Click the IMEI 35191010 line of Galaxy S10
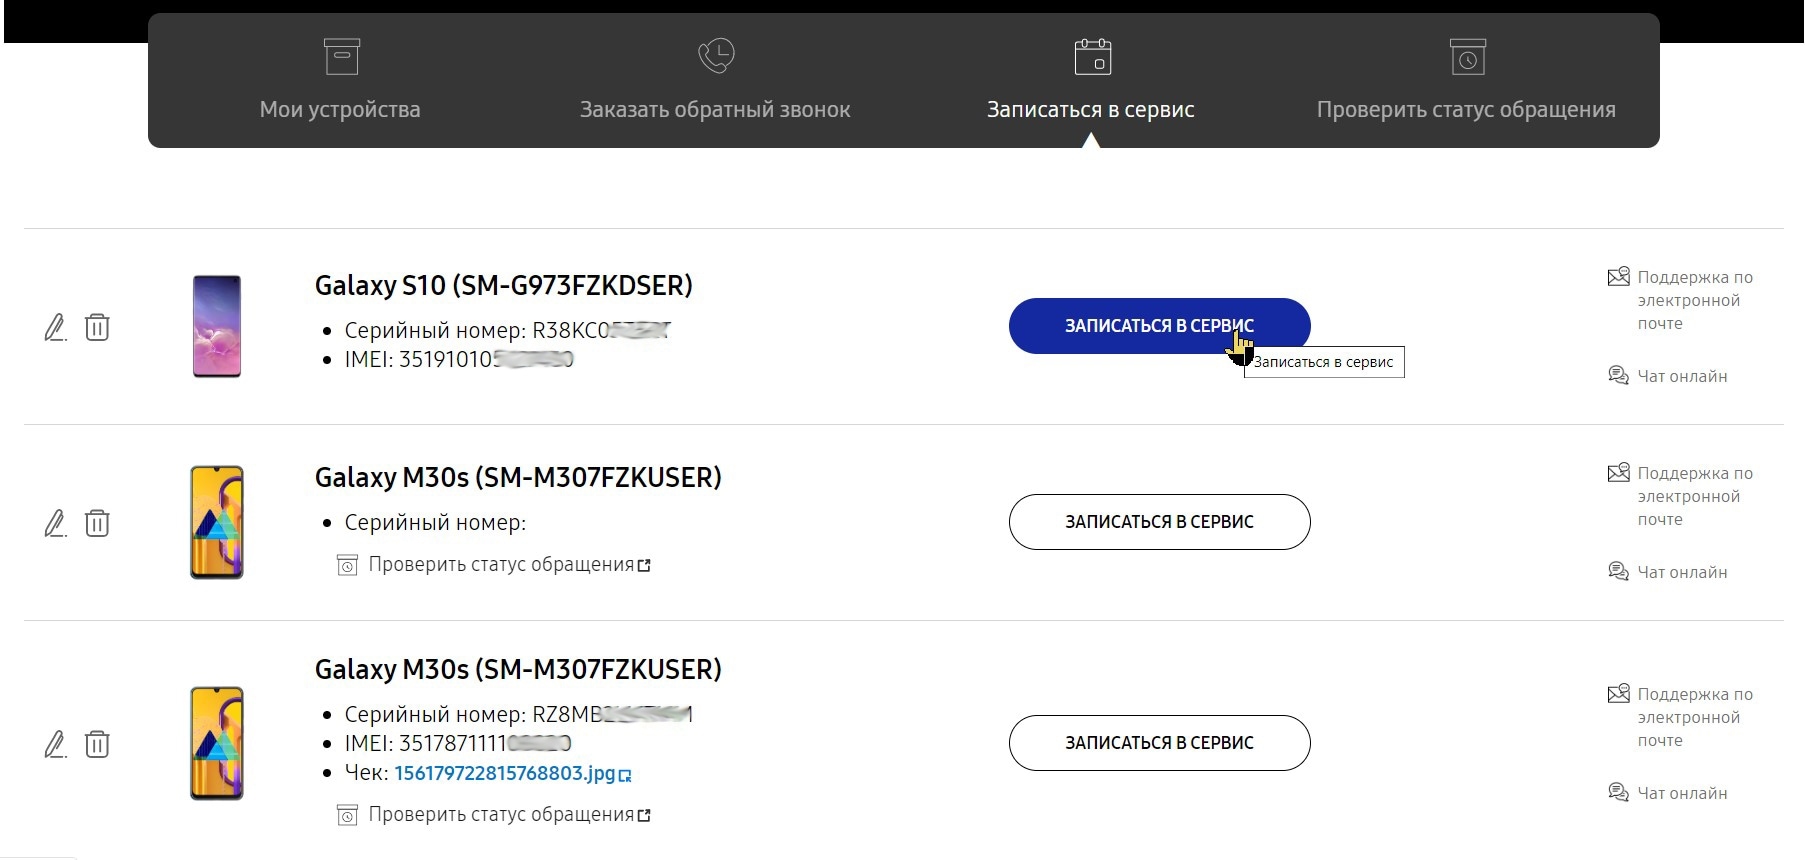1805x860 pixels. [459, 359]
